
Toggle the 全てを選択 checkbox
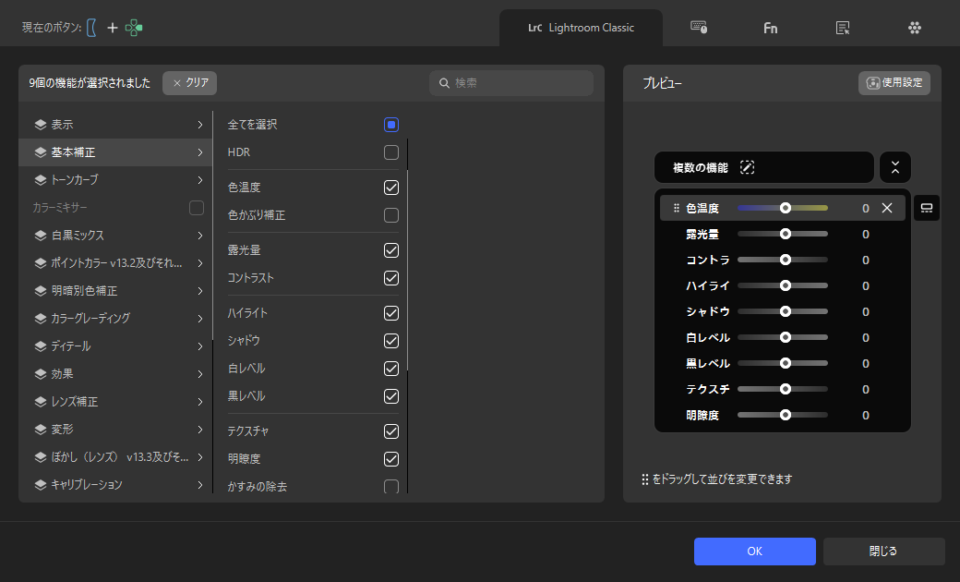tap(391, 125)
